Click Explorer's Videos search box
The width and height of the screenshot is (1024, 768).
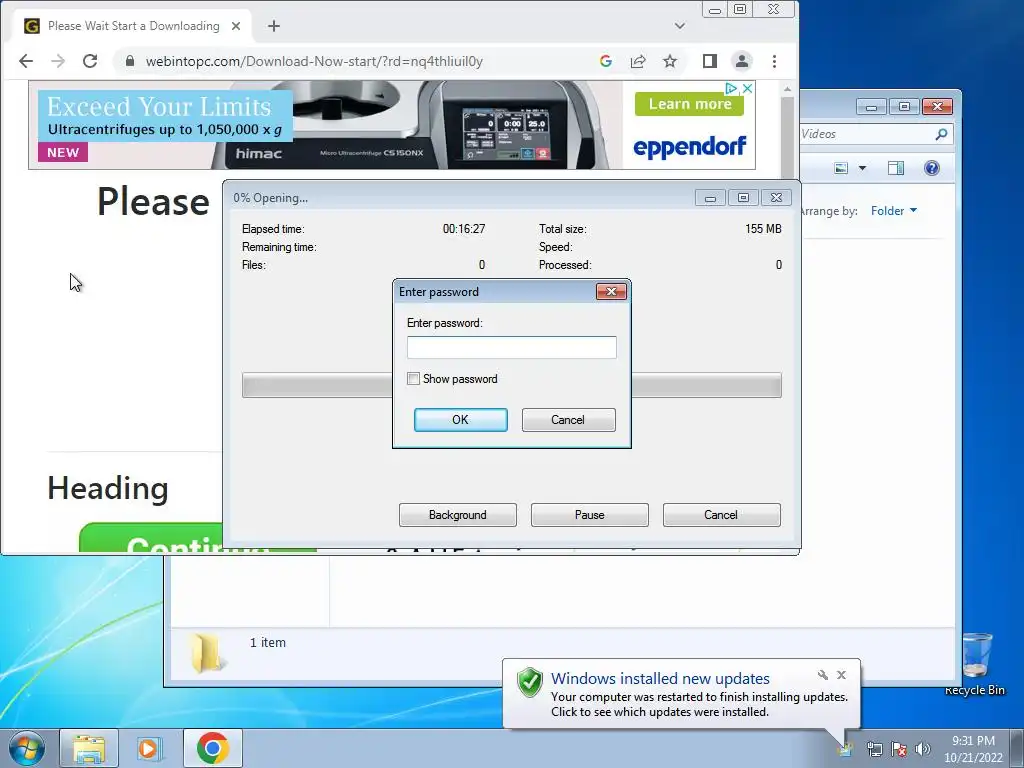[869, 134]
